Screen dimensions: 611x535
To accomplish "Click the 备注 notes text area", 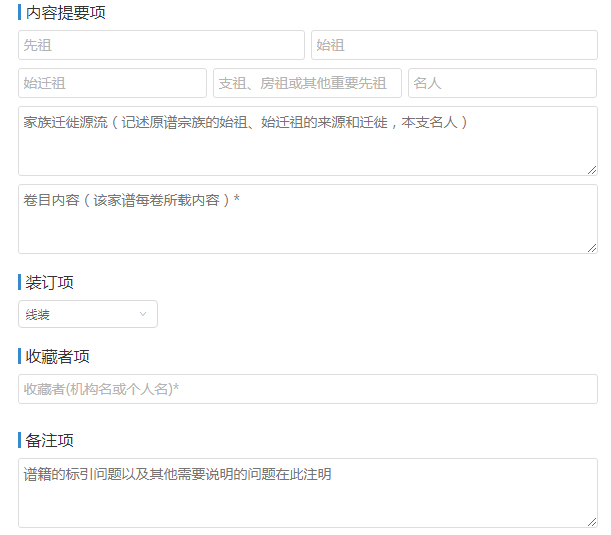I will (307, 493).
